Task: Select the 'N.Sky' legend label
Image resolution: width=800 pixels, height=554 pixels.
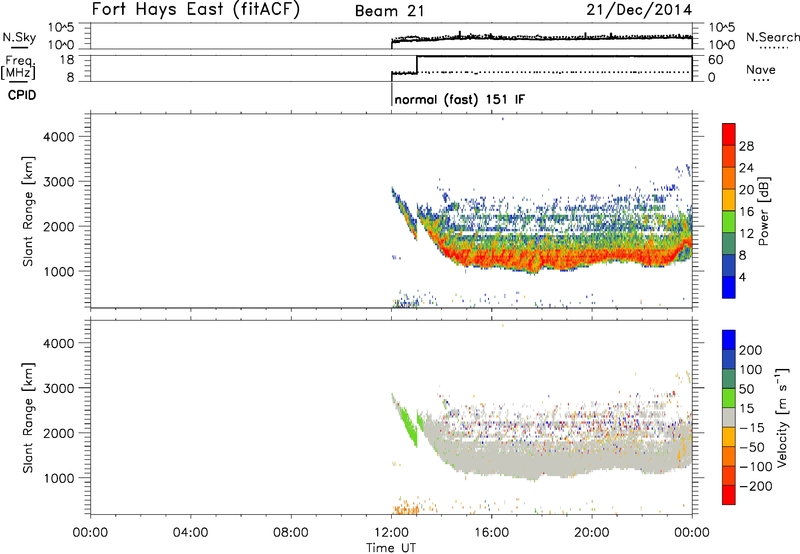Action: tap(19, 37)
